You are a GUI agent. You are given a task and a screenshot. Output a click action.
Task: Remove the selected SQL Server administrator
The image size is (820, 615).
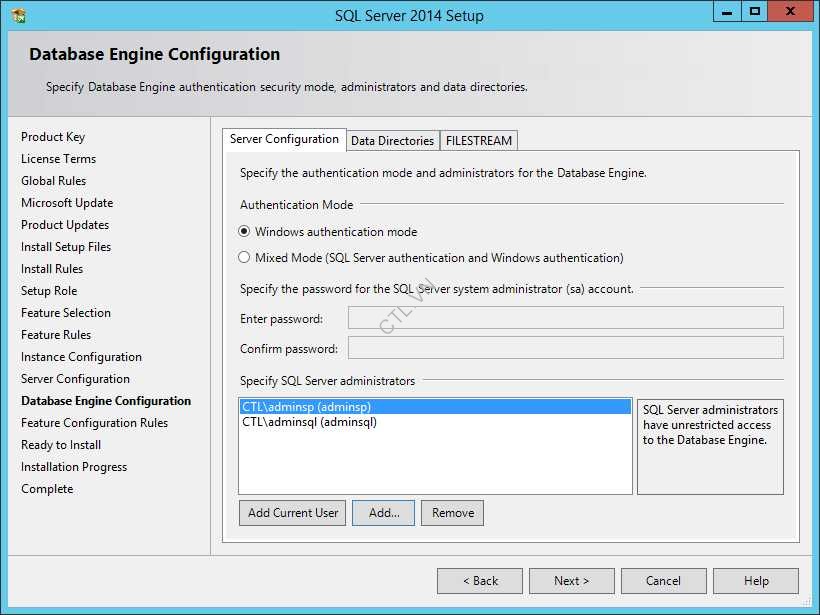pos(452,512)
